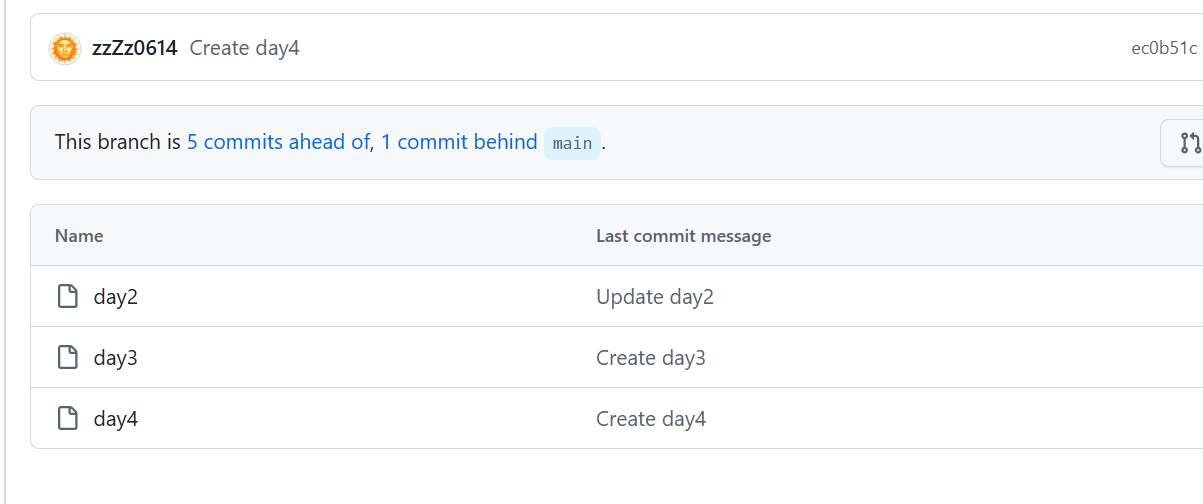Click the zzZz0614 user avatar

click(65, 48)
